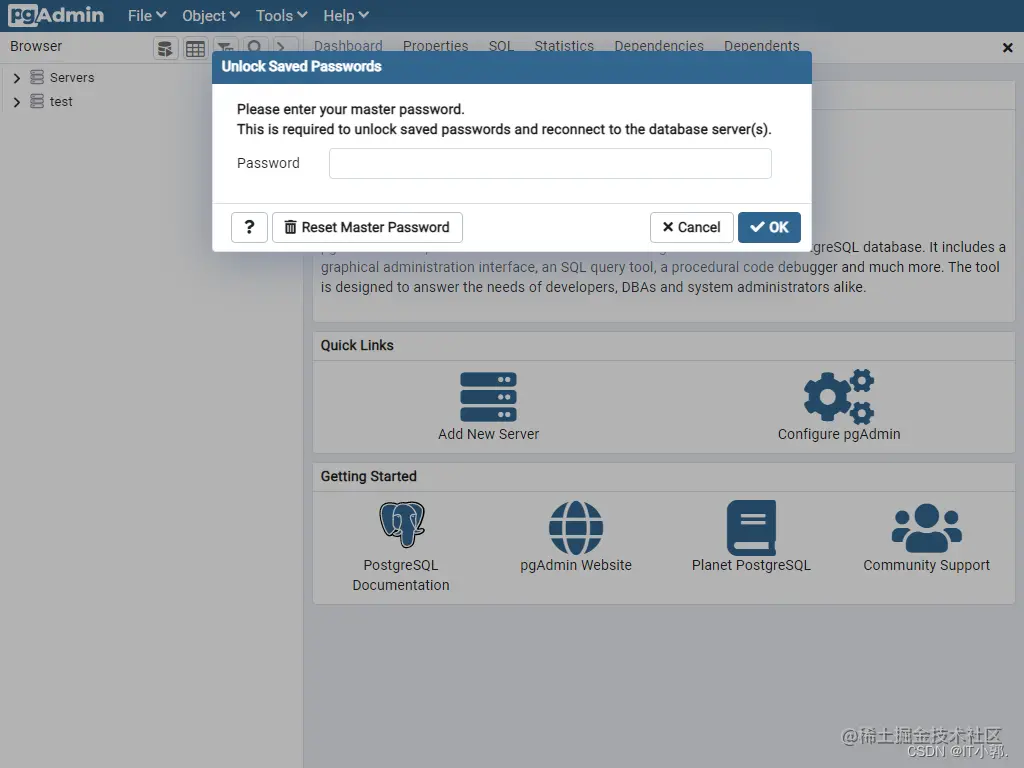Click the Query Tool toolbar icon
Image resolution: width=1024 pixels, height=768 pixels.
[165, 48]
